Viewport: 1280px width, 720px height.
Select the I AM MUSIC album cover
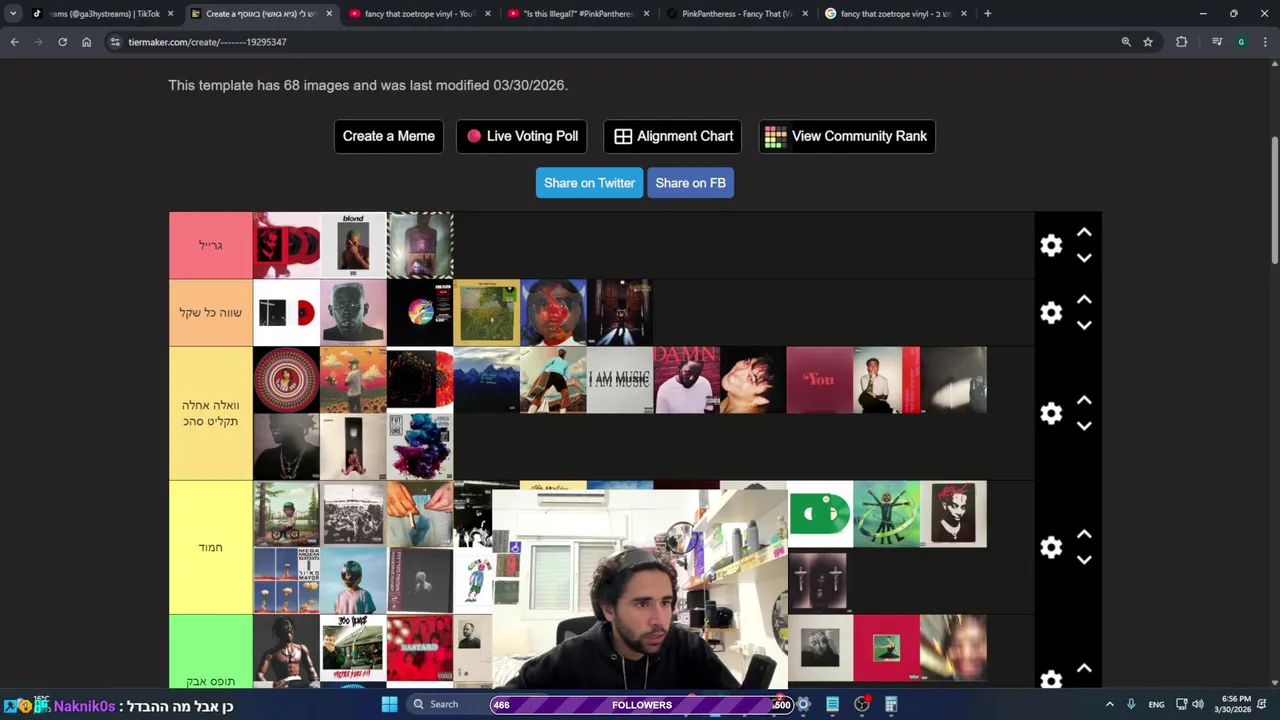coord(619,380)
